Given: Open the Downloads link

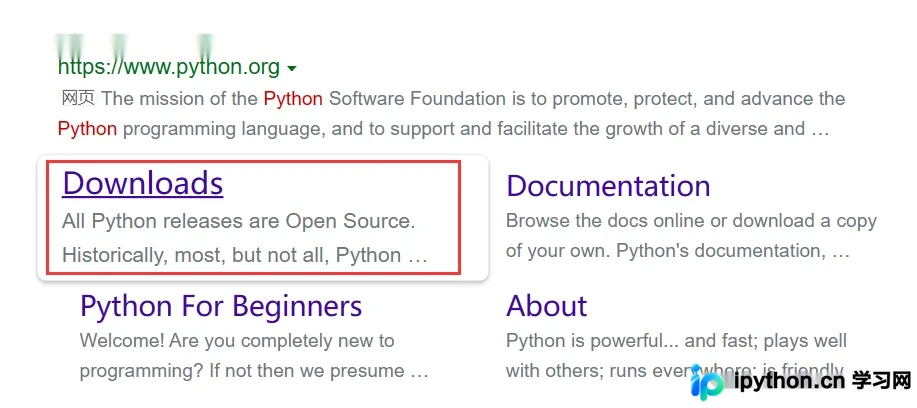Looking at the screenshot, I should coord(143,183).
